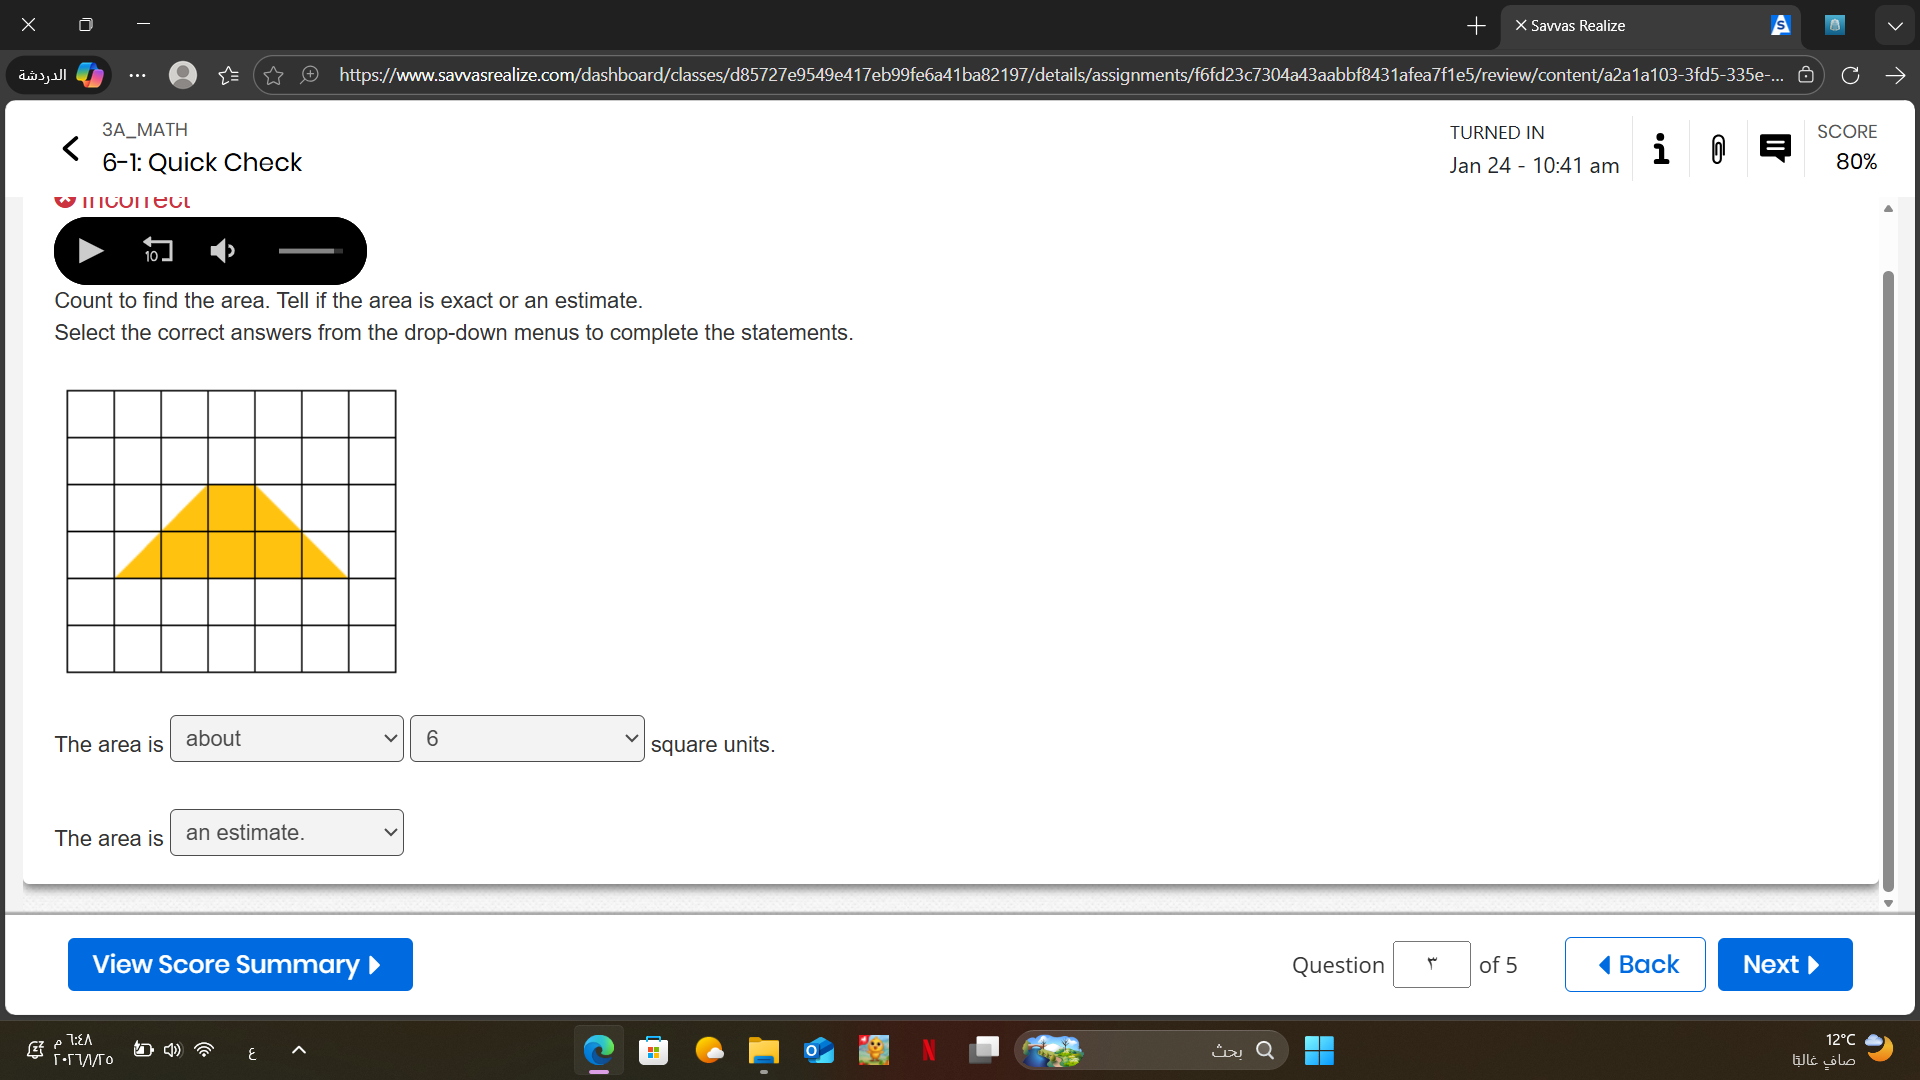Screen dimensions: 1920x1080
Task: Rewind audio 10 seconds
Action: tap(157, 251)
